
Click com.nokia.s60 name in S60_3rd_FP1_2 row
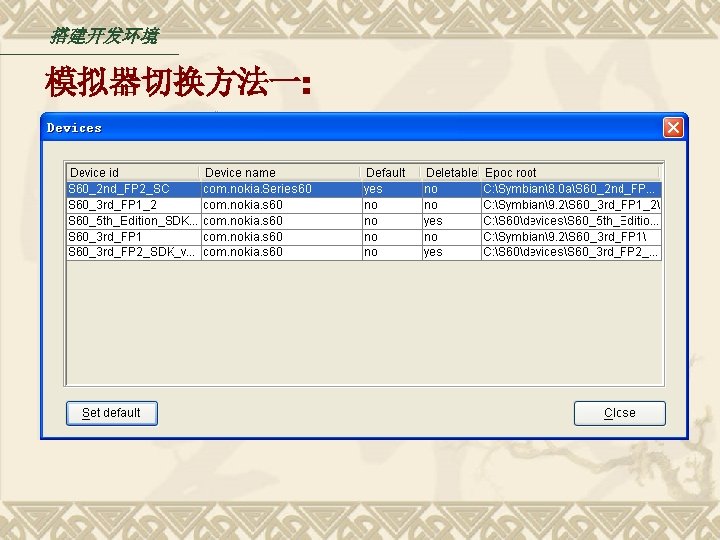coord(282,205)
